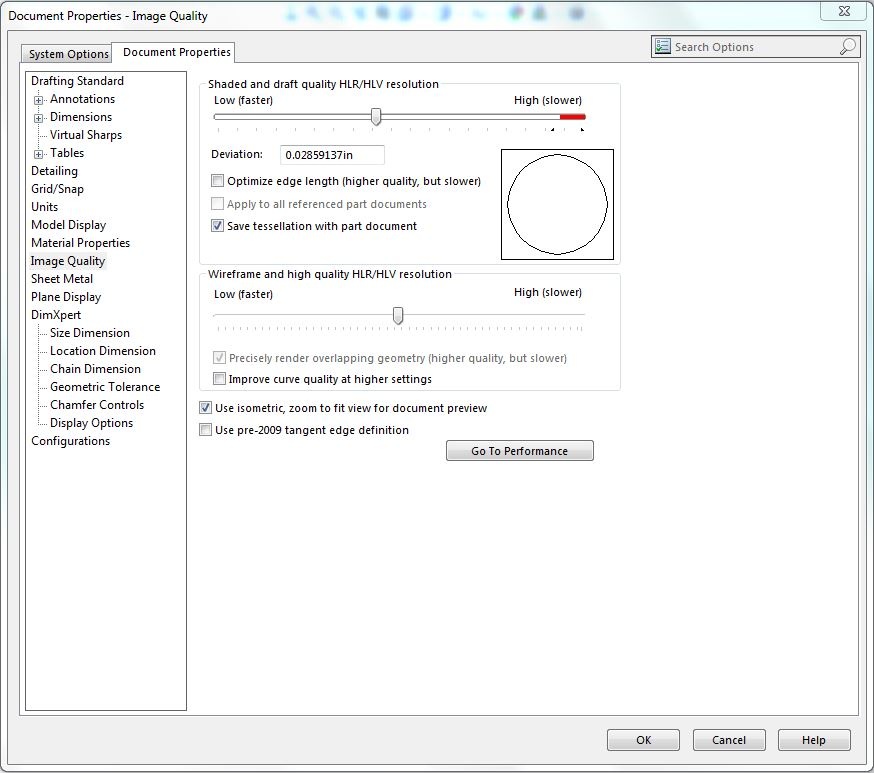Toggle Apply to all referenced part documents

pos(217,203)
